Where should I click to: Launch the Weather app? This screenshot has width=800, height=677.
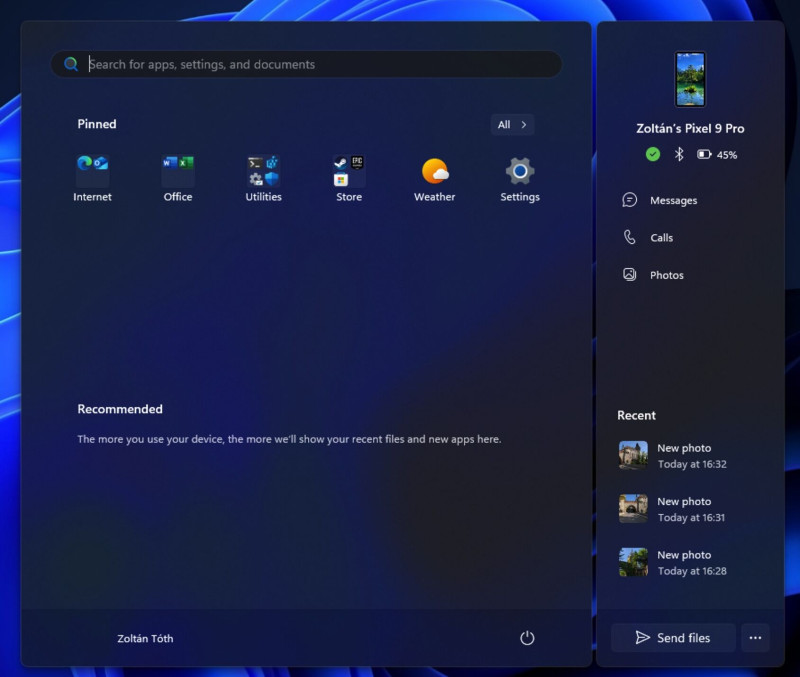(435, 179)
